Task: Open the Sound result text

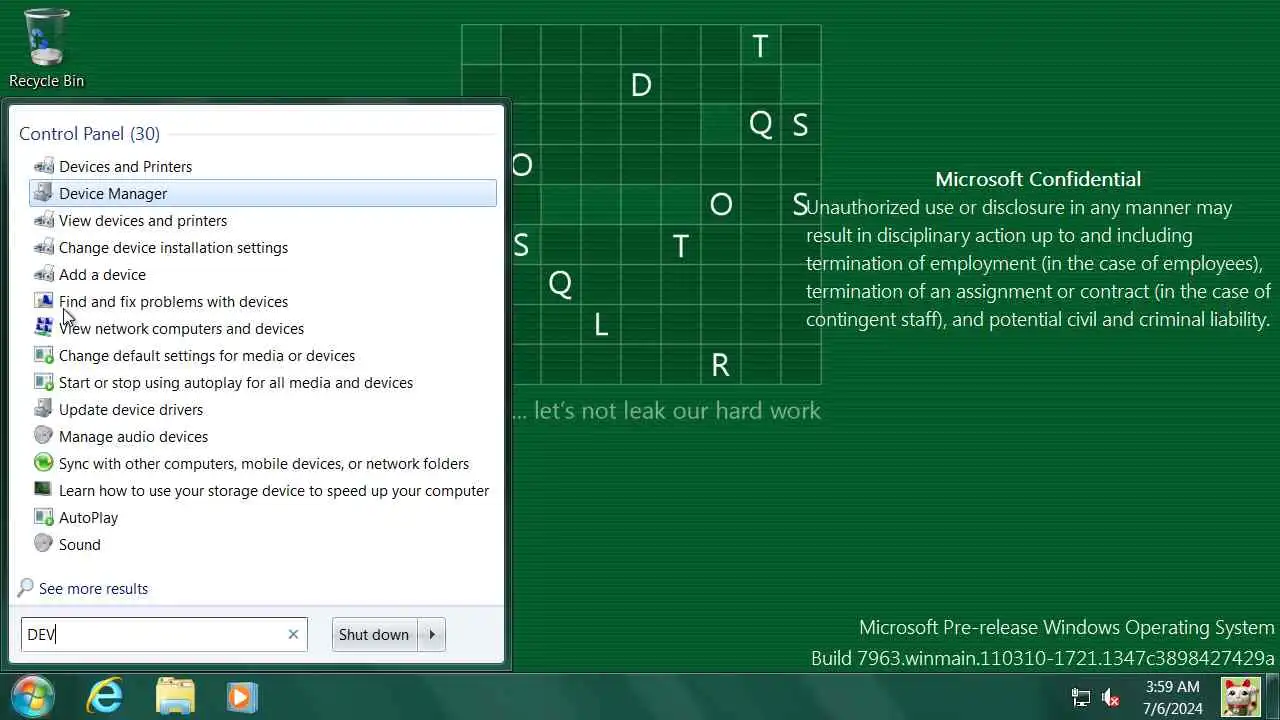Action: (80, 544)
